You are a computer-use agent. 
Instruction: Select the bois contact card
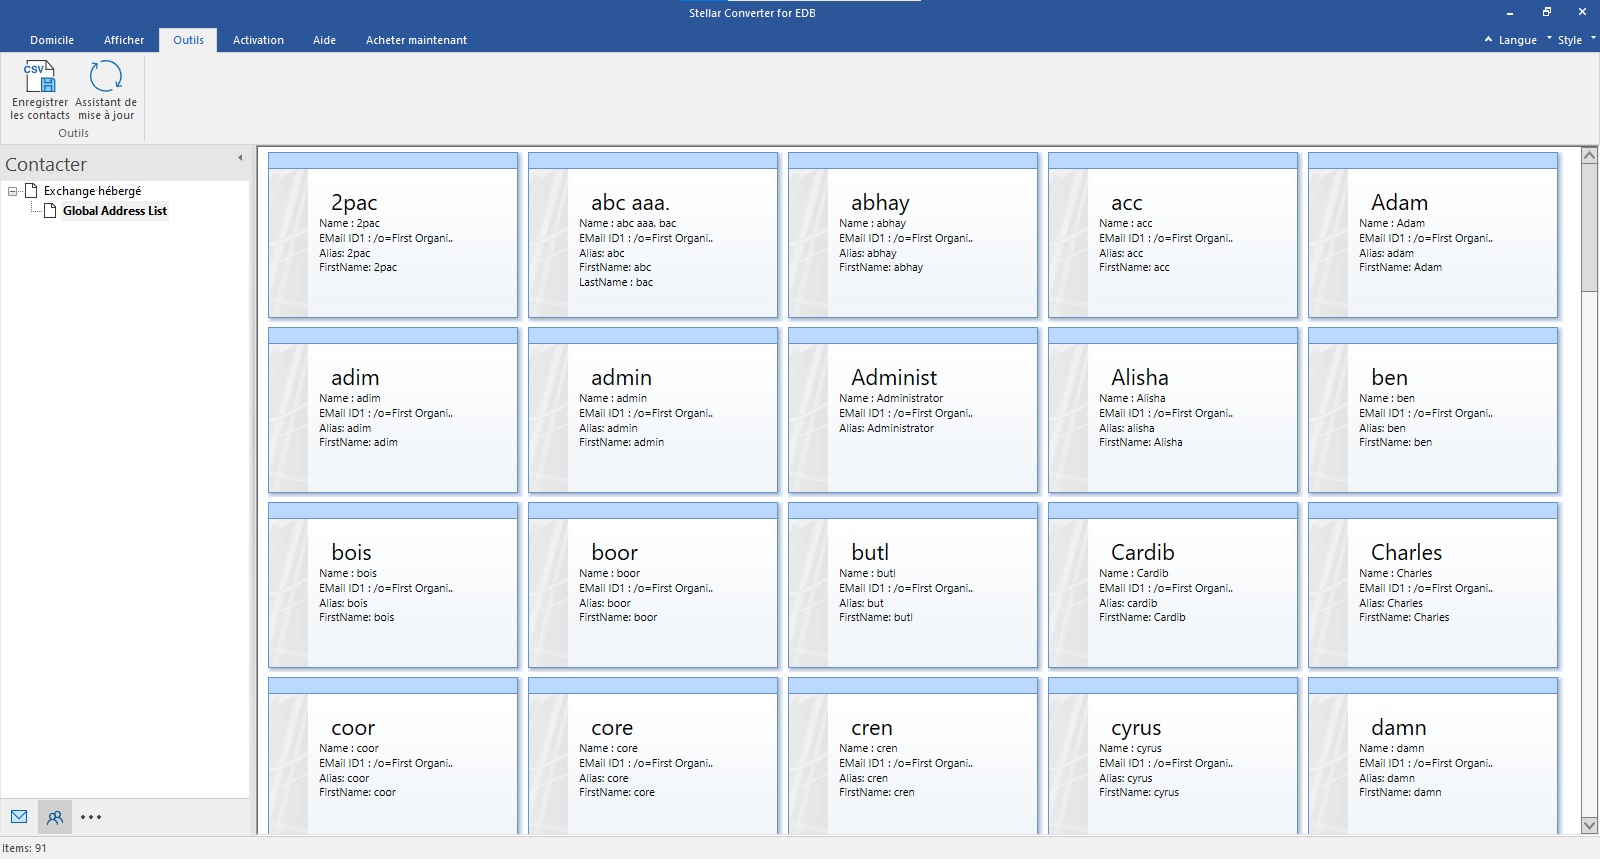point(393,585)
